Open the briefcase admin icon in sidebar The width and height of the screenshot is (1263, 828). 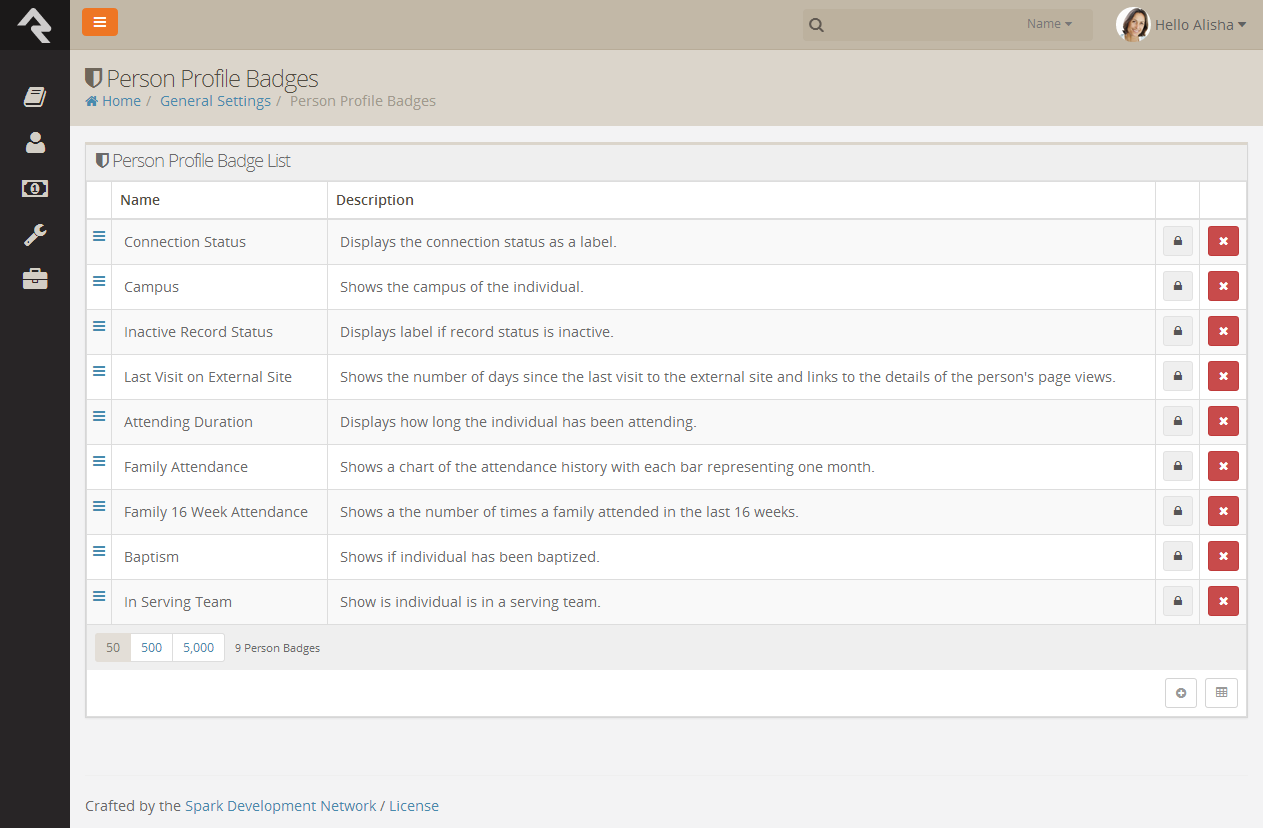pos(35,279)
